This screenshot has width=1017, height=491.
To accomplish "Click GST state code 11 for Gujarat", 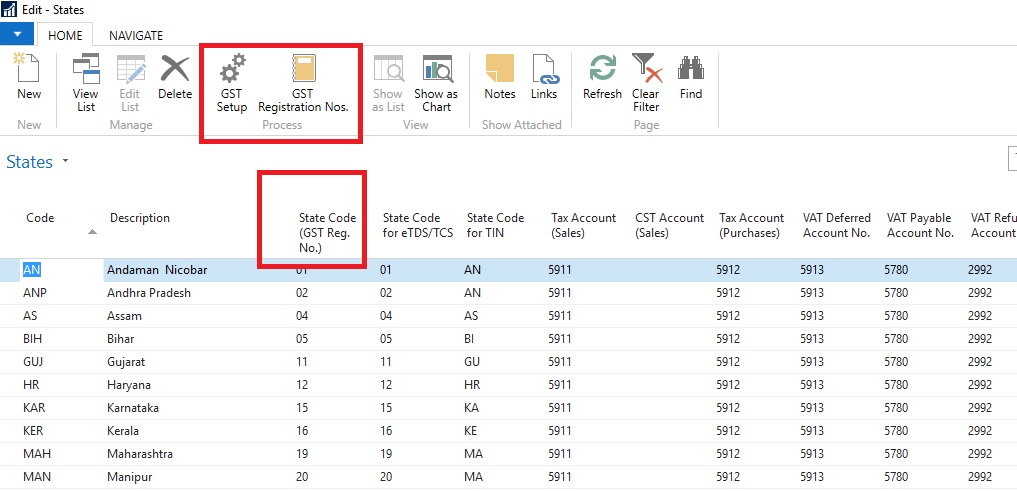I will pos(302,362).
